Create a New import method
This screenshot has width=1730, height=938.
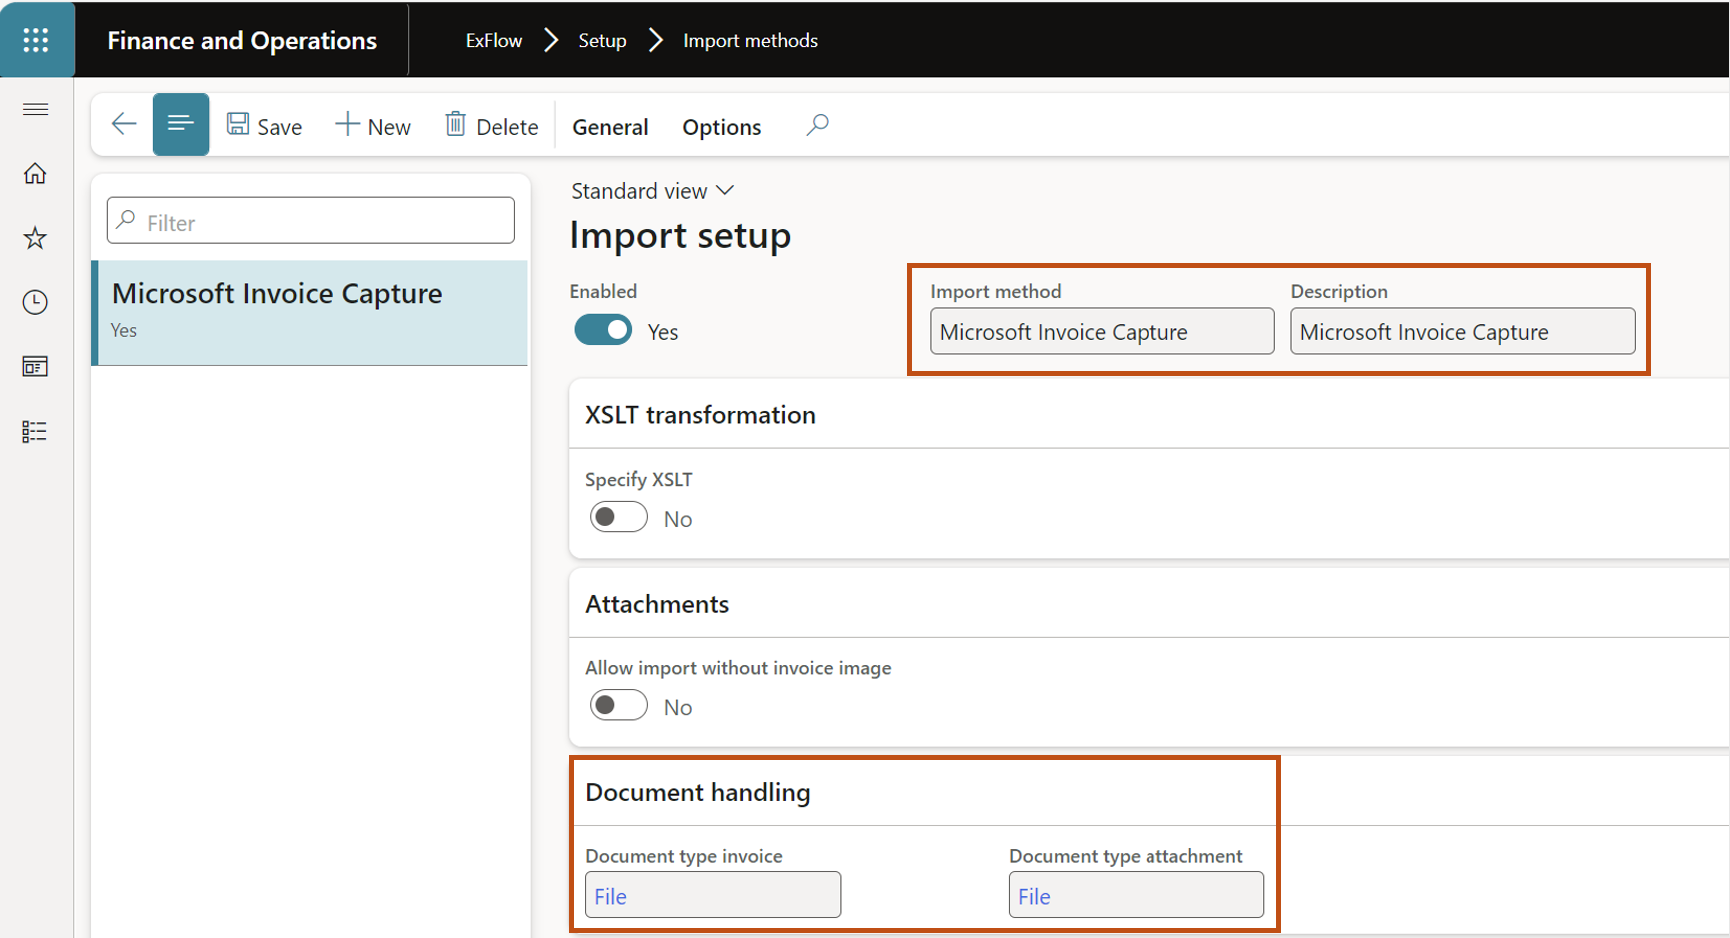pos(373,126)
